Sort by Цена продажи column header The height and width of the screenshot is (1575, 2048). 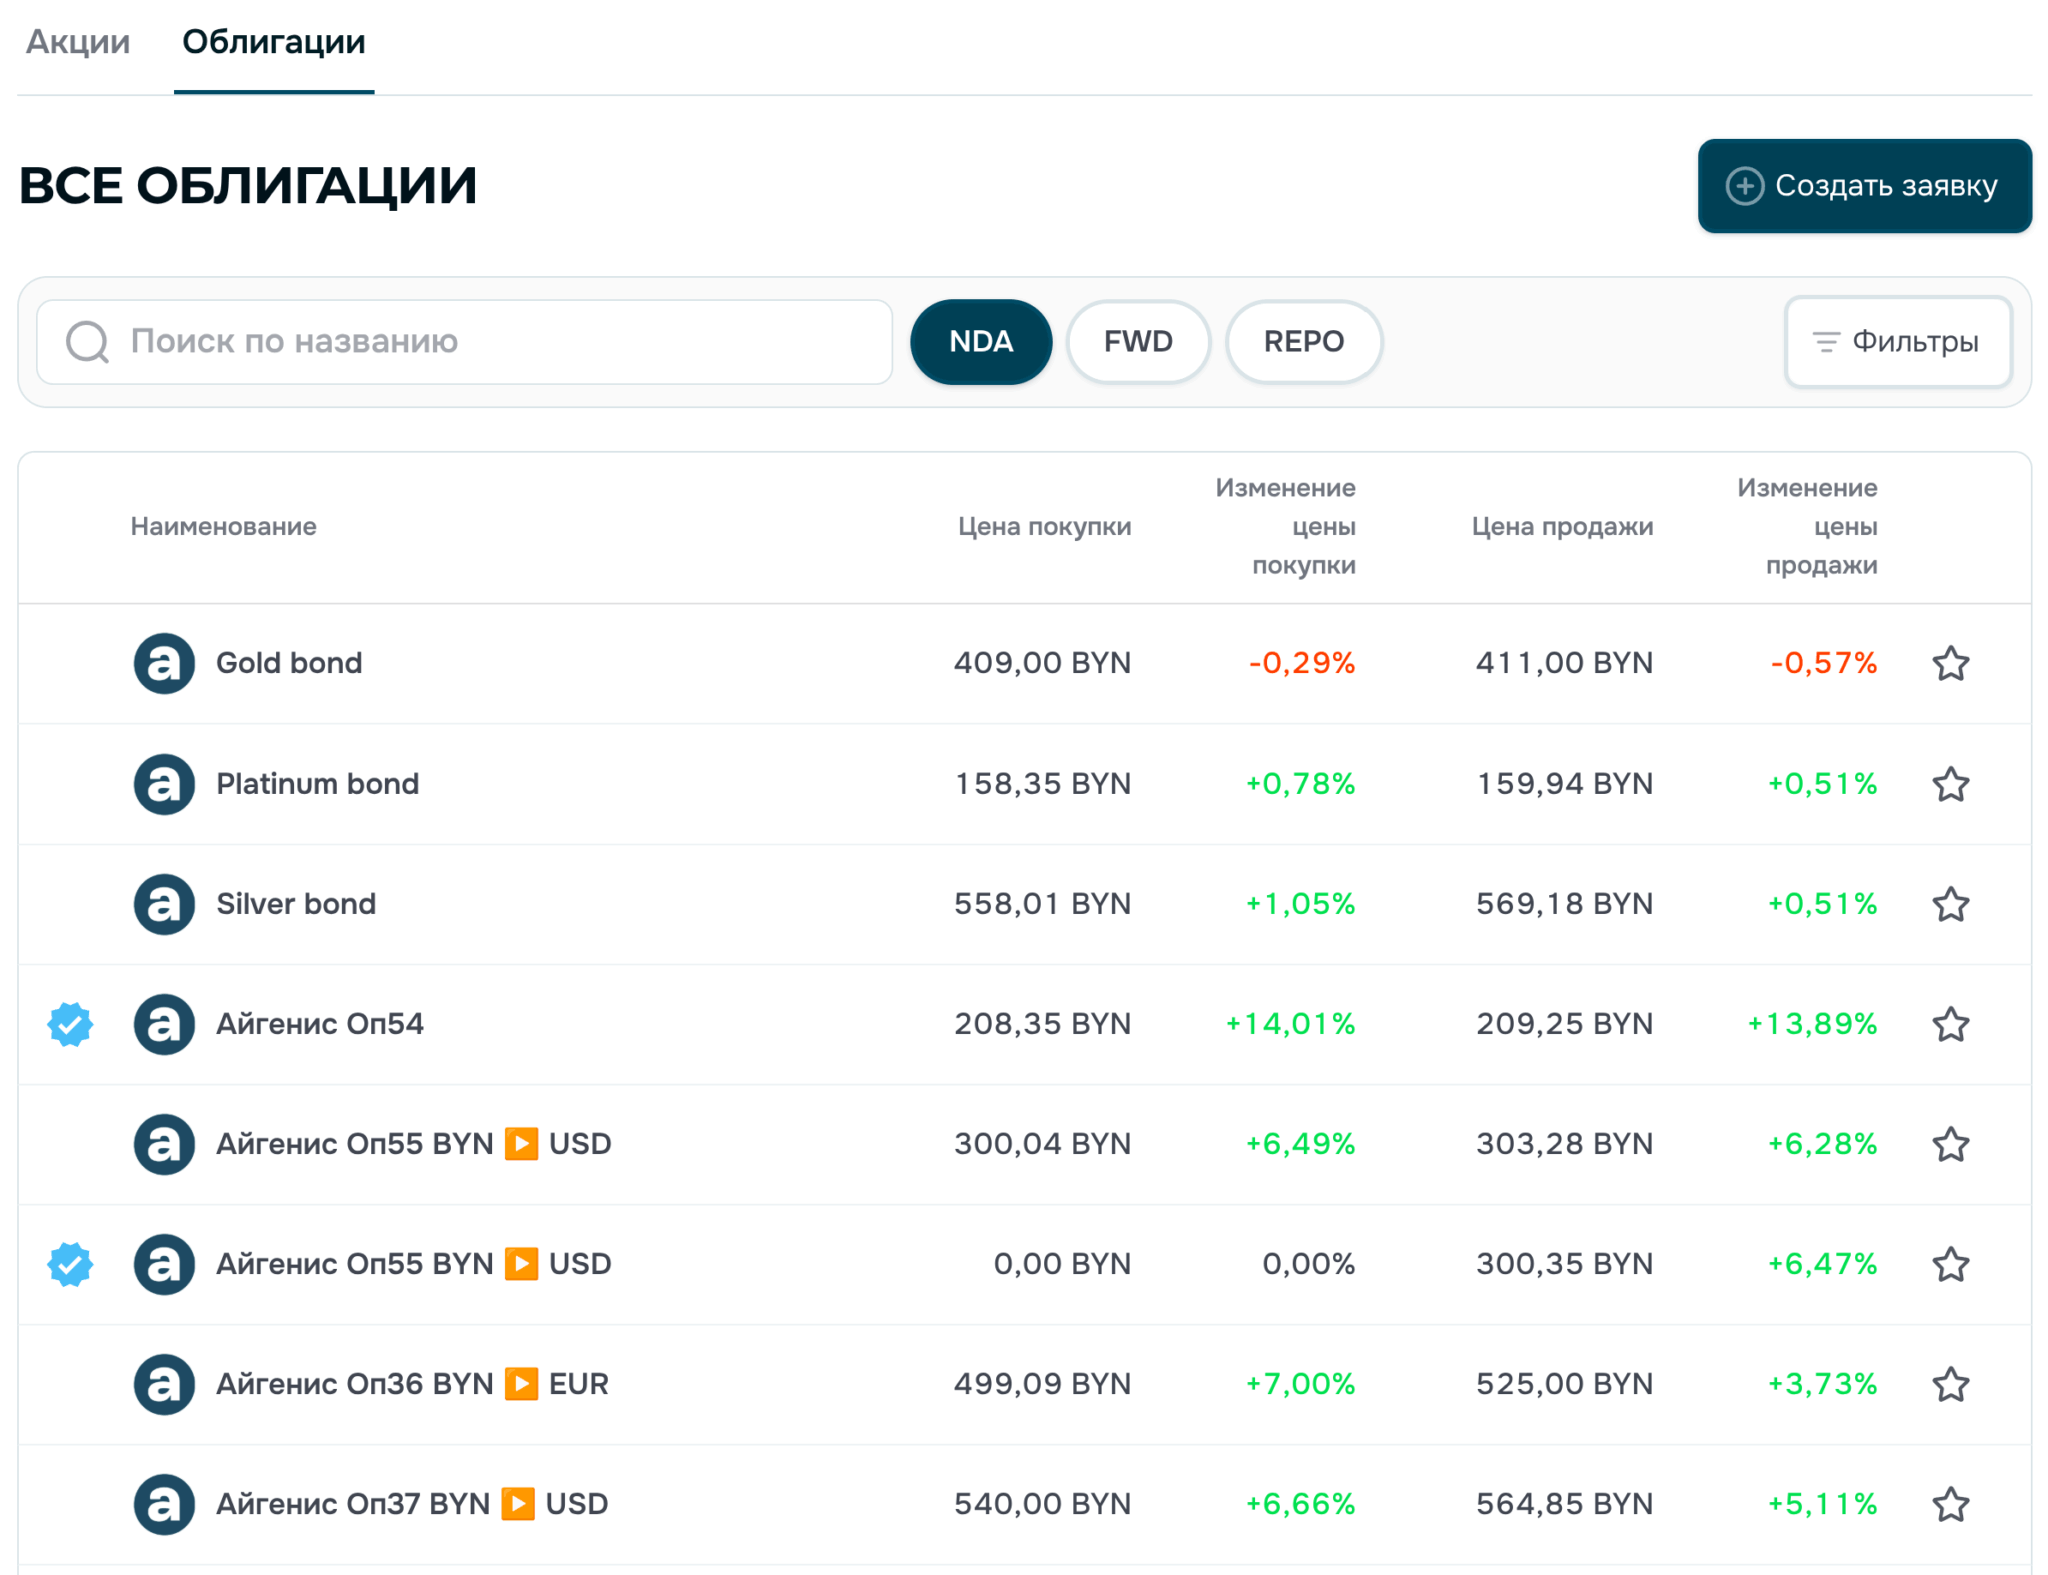1562,526
